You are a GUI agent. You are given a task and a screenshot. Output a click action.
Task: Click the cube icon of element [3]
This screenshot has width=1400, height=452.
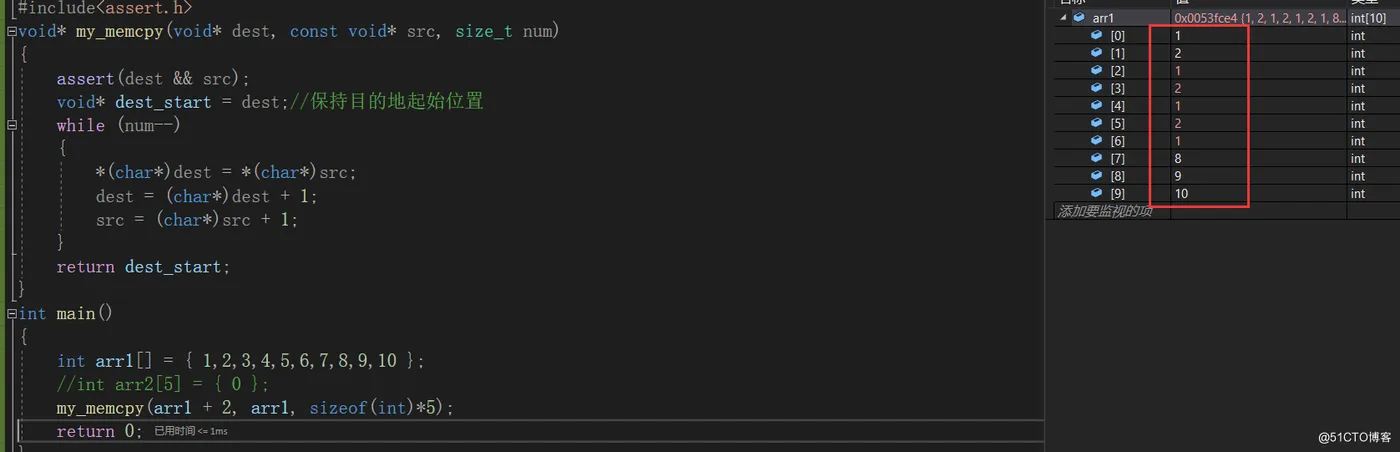click(x=1097, y=88)
